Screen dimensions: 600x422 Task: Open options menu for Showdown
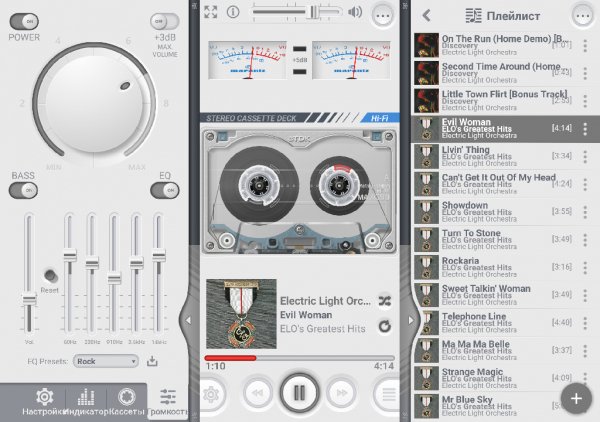(585, 212)
